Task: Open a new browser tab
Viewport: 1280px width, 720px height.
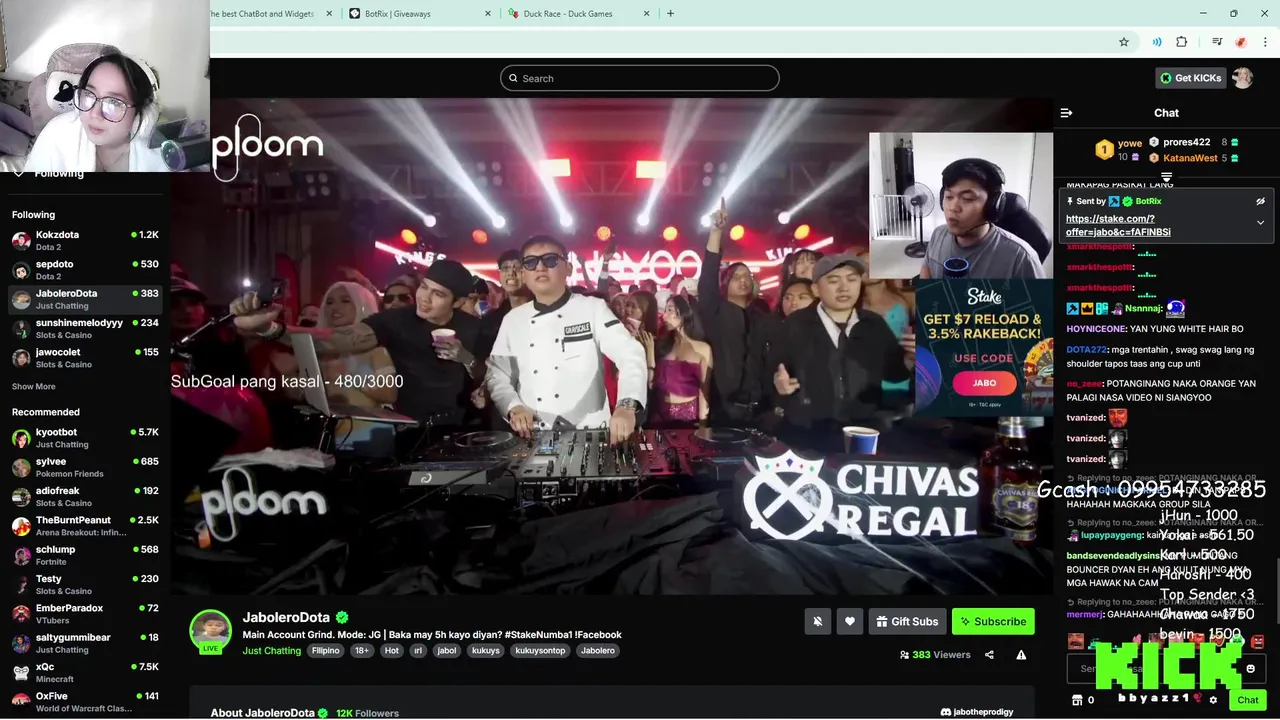Action: pyautogui.click(x=670, y=14)
